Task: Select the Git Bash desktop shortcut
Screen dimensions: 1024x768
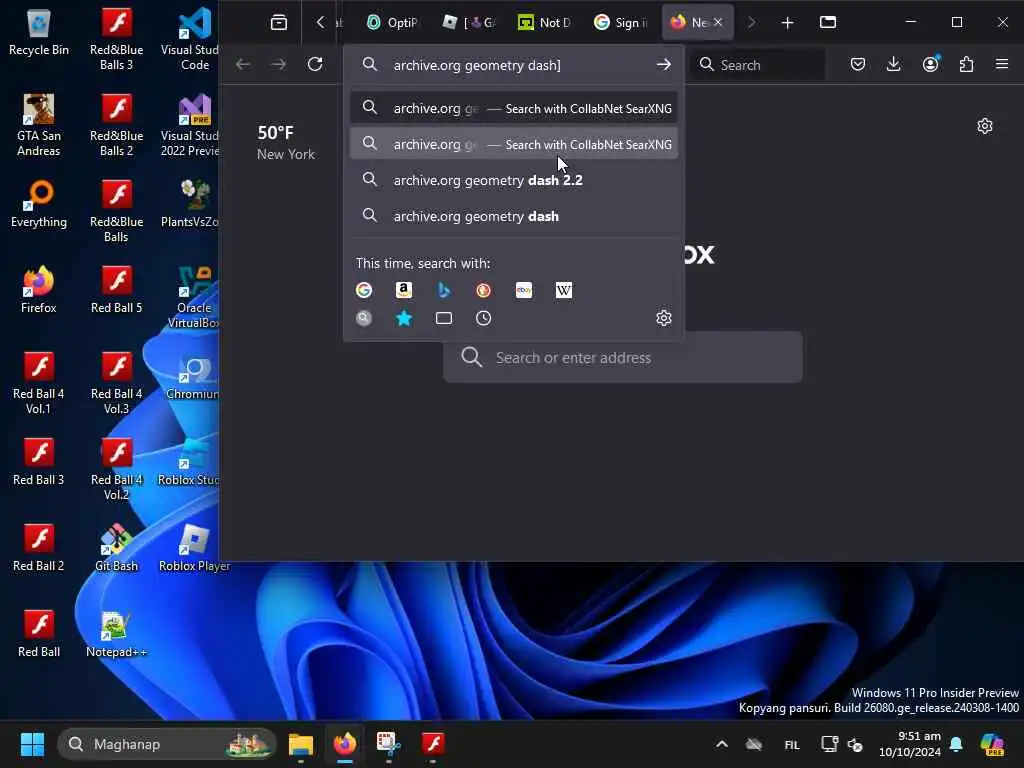Action: tap(116, 548)
